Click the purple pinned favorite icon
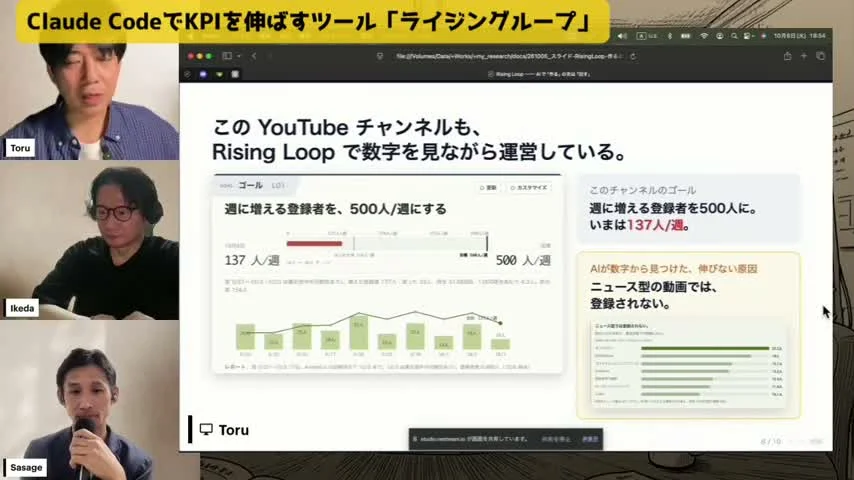854x480 pixels. (x=203, y=74)
